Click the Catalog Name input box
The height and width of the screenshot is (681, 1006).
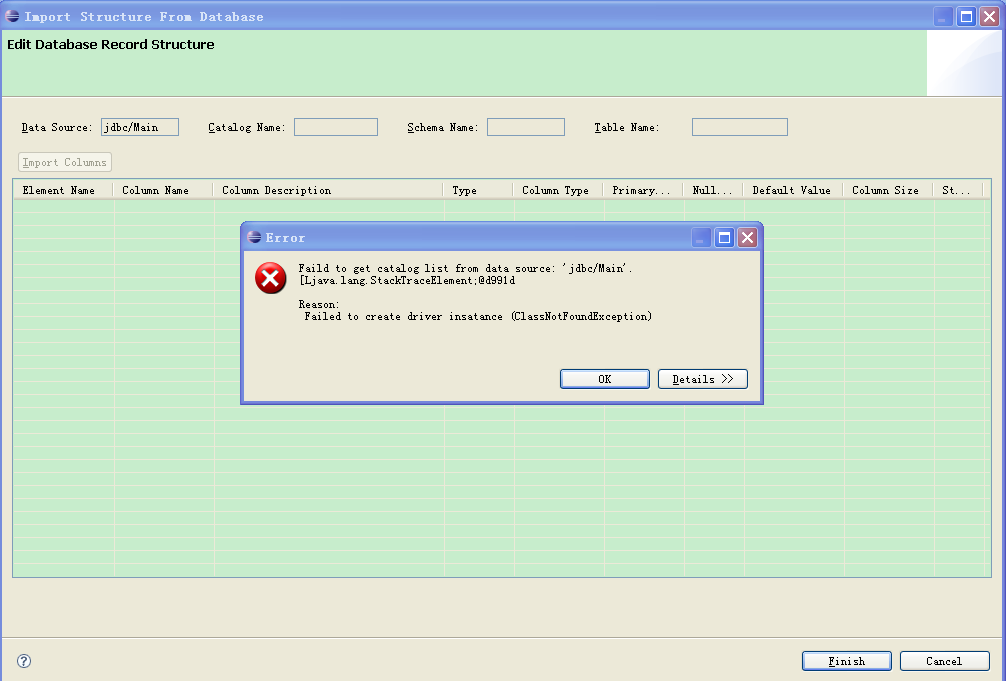point(336,127)
